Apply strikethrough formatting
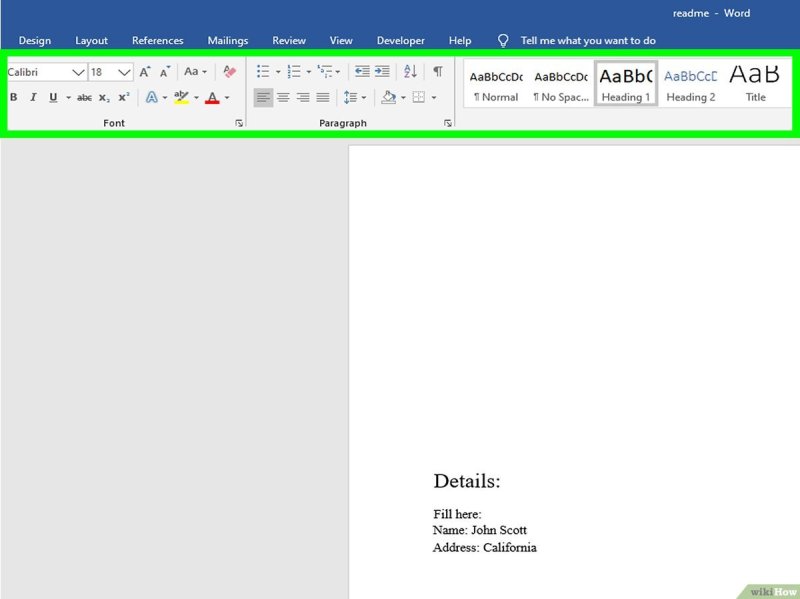This screenshot has height=599, width=800. (x=84, y=97)
